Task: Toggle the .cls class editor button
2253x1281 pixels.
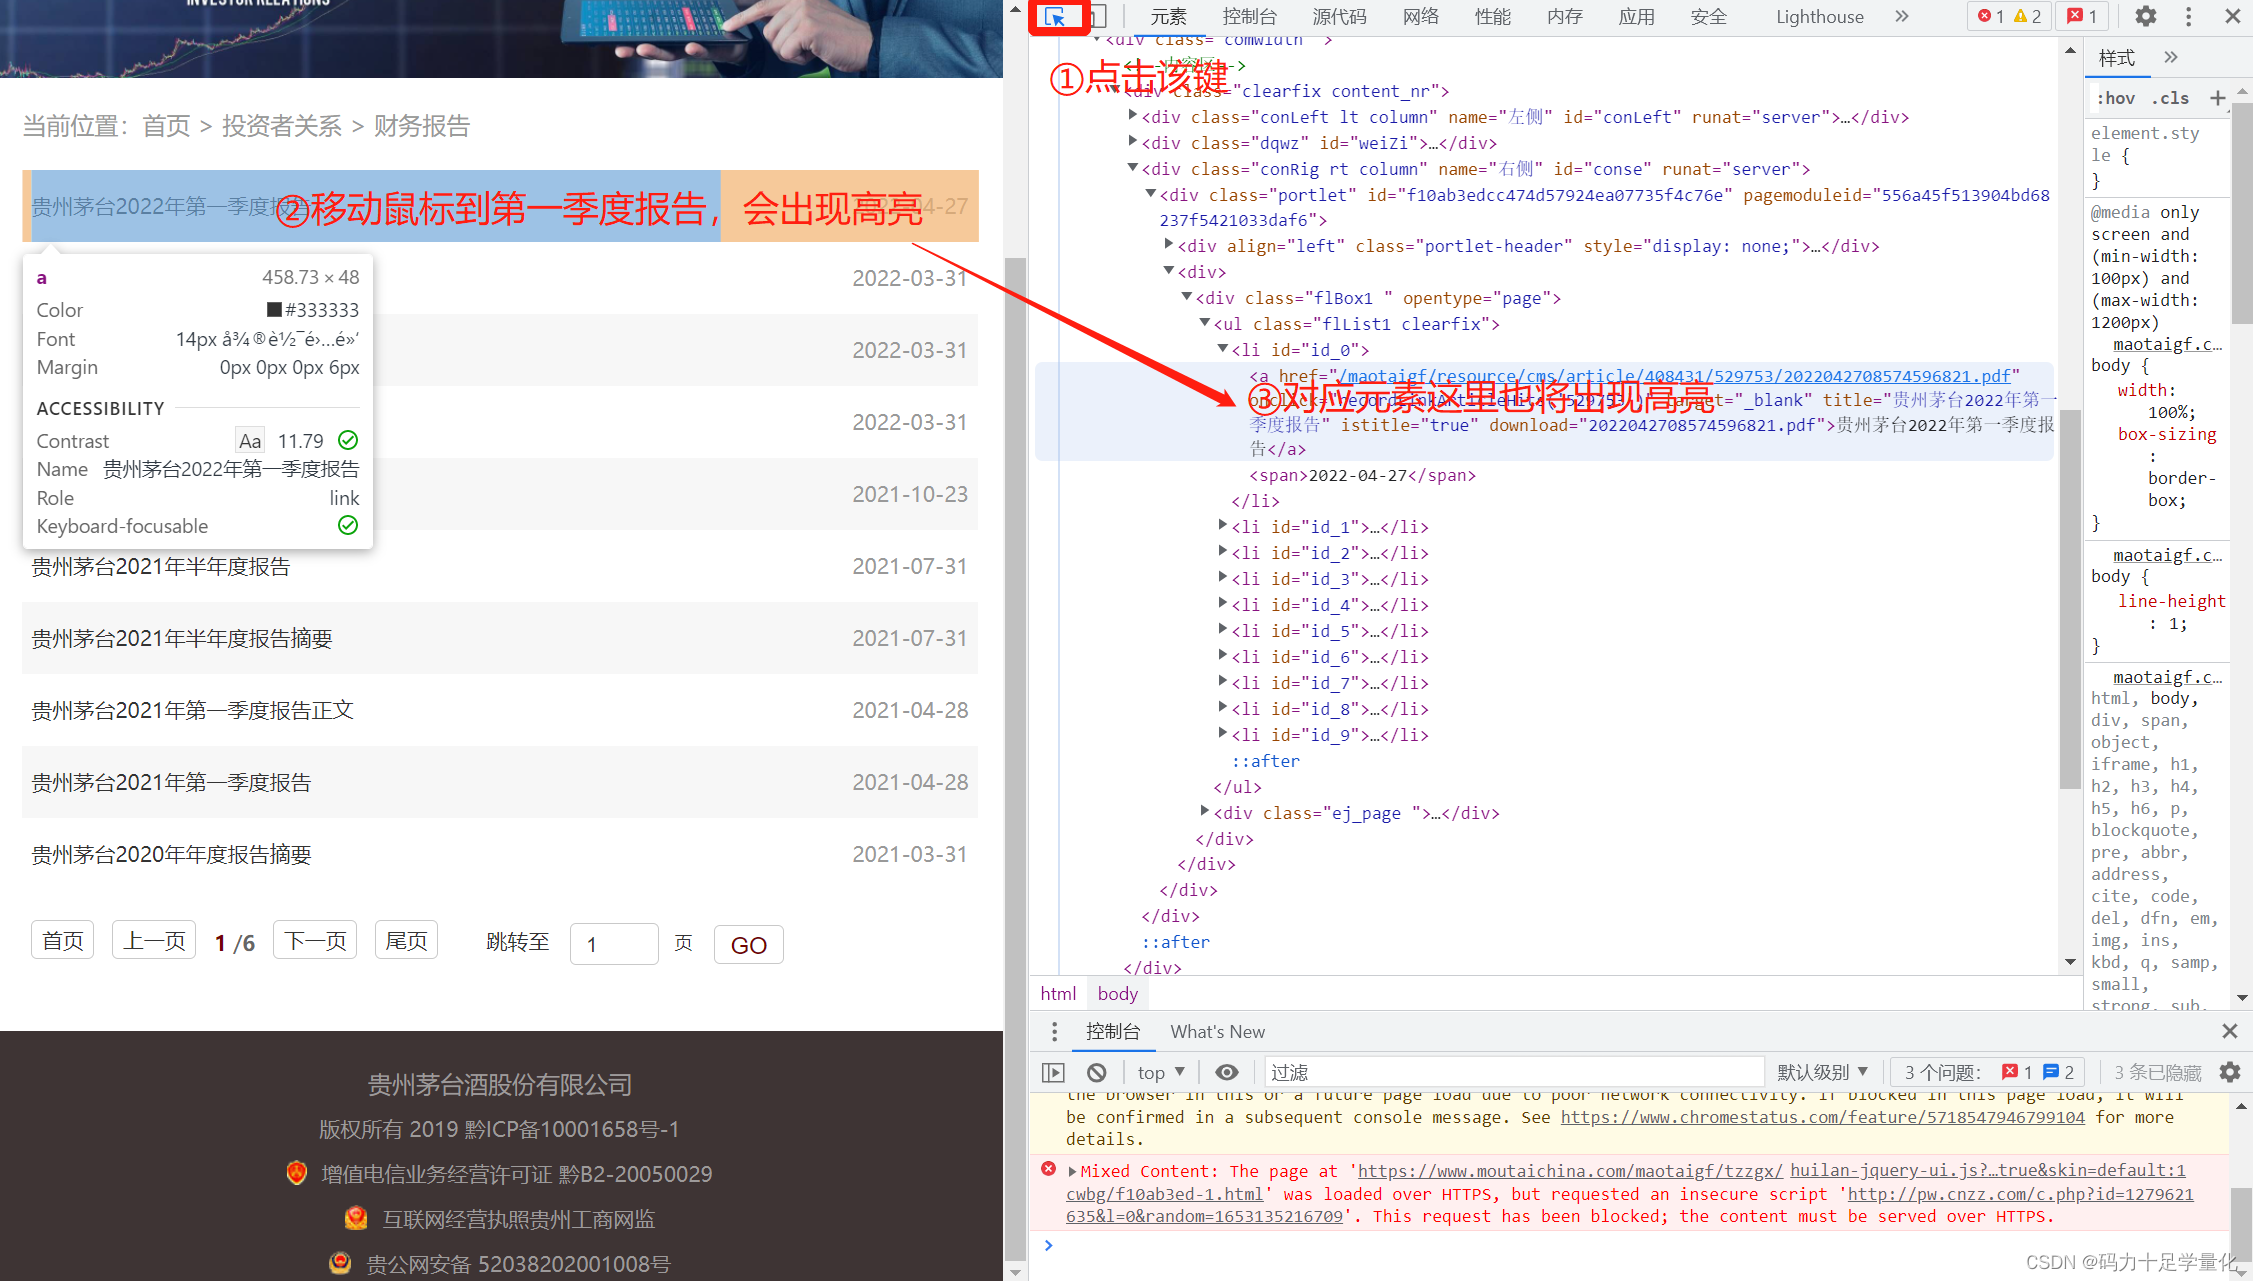Action: coord(2170,98)
